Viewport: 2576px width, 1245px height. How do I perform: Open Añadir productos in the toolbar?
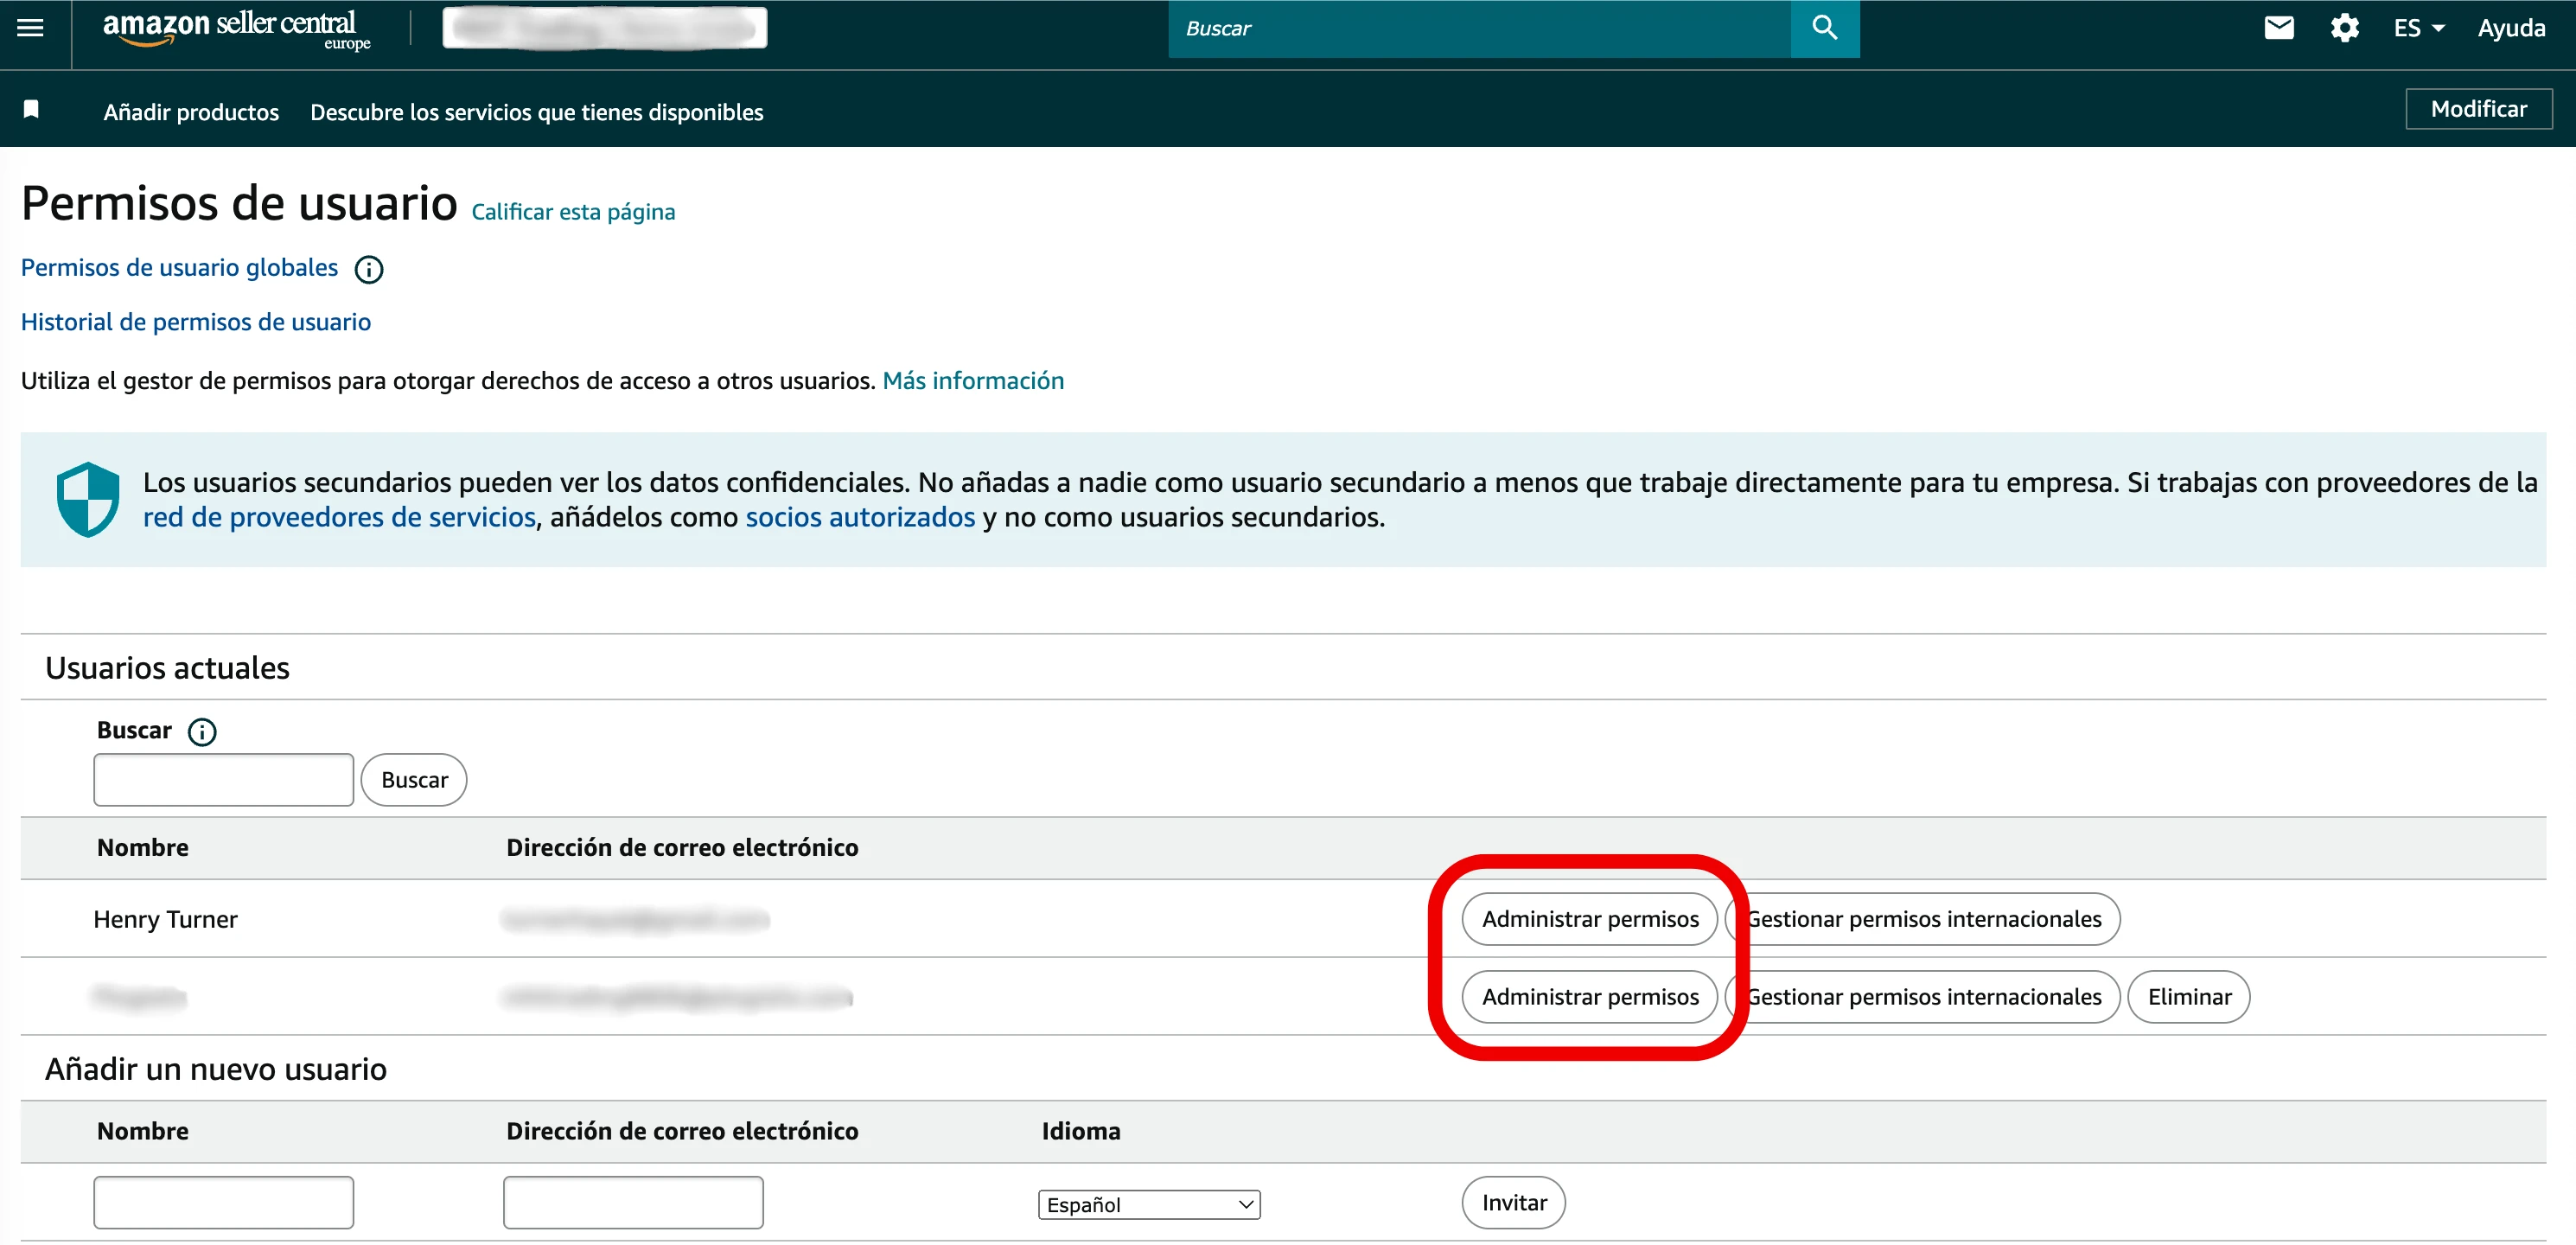coord(191,112)
